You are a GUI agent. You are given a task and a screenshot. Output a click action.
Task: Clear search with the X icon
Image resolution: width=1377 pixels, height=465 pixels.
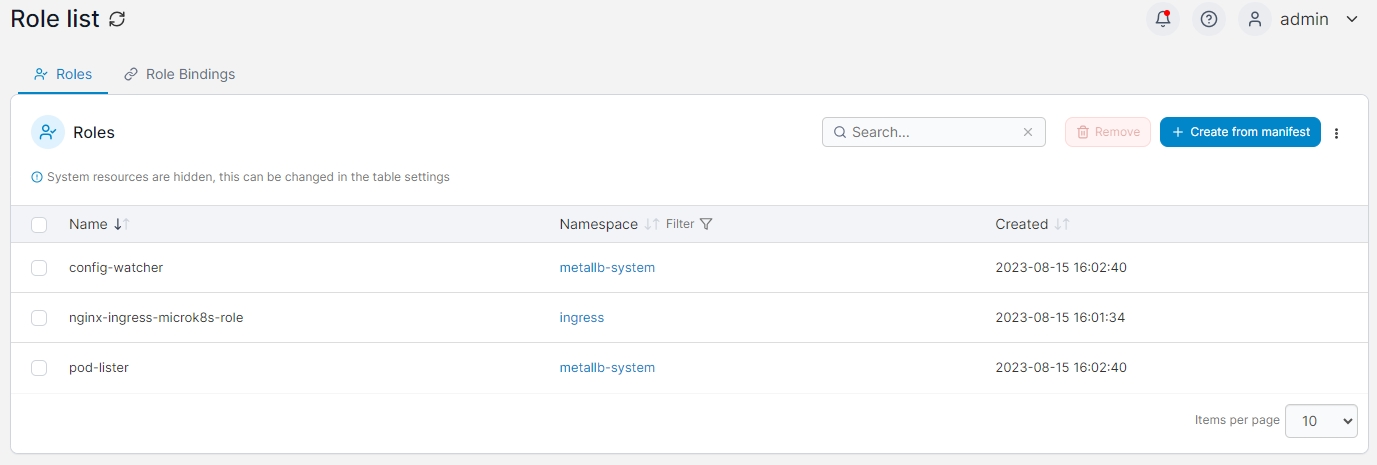click(x=1027, y=132)
